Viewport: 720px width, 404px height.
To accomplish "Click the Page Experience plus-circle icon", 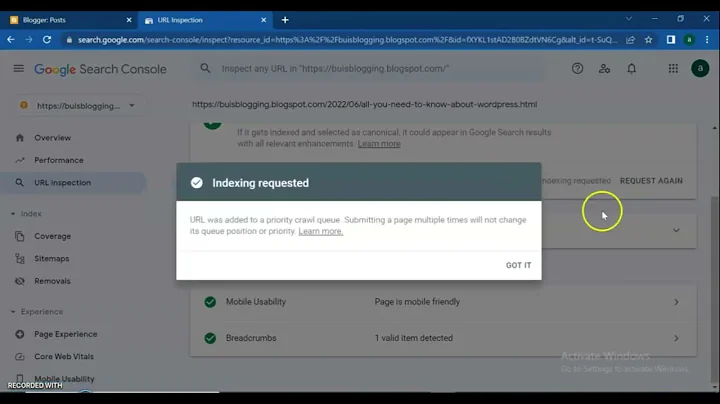I will click(x=20, y=334).
